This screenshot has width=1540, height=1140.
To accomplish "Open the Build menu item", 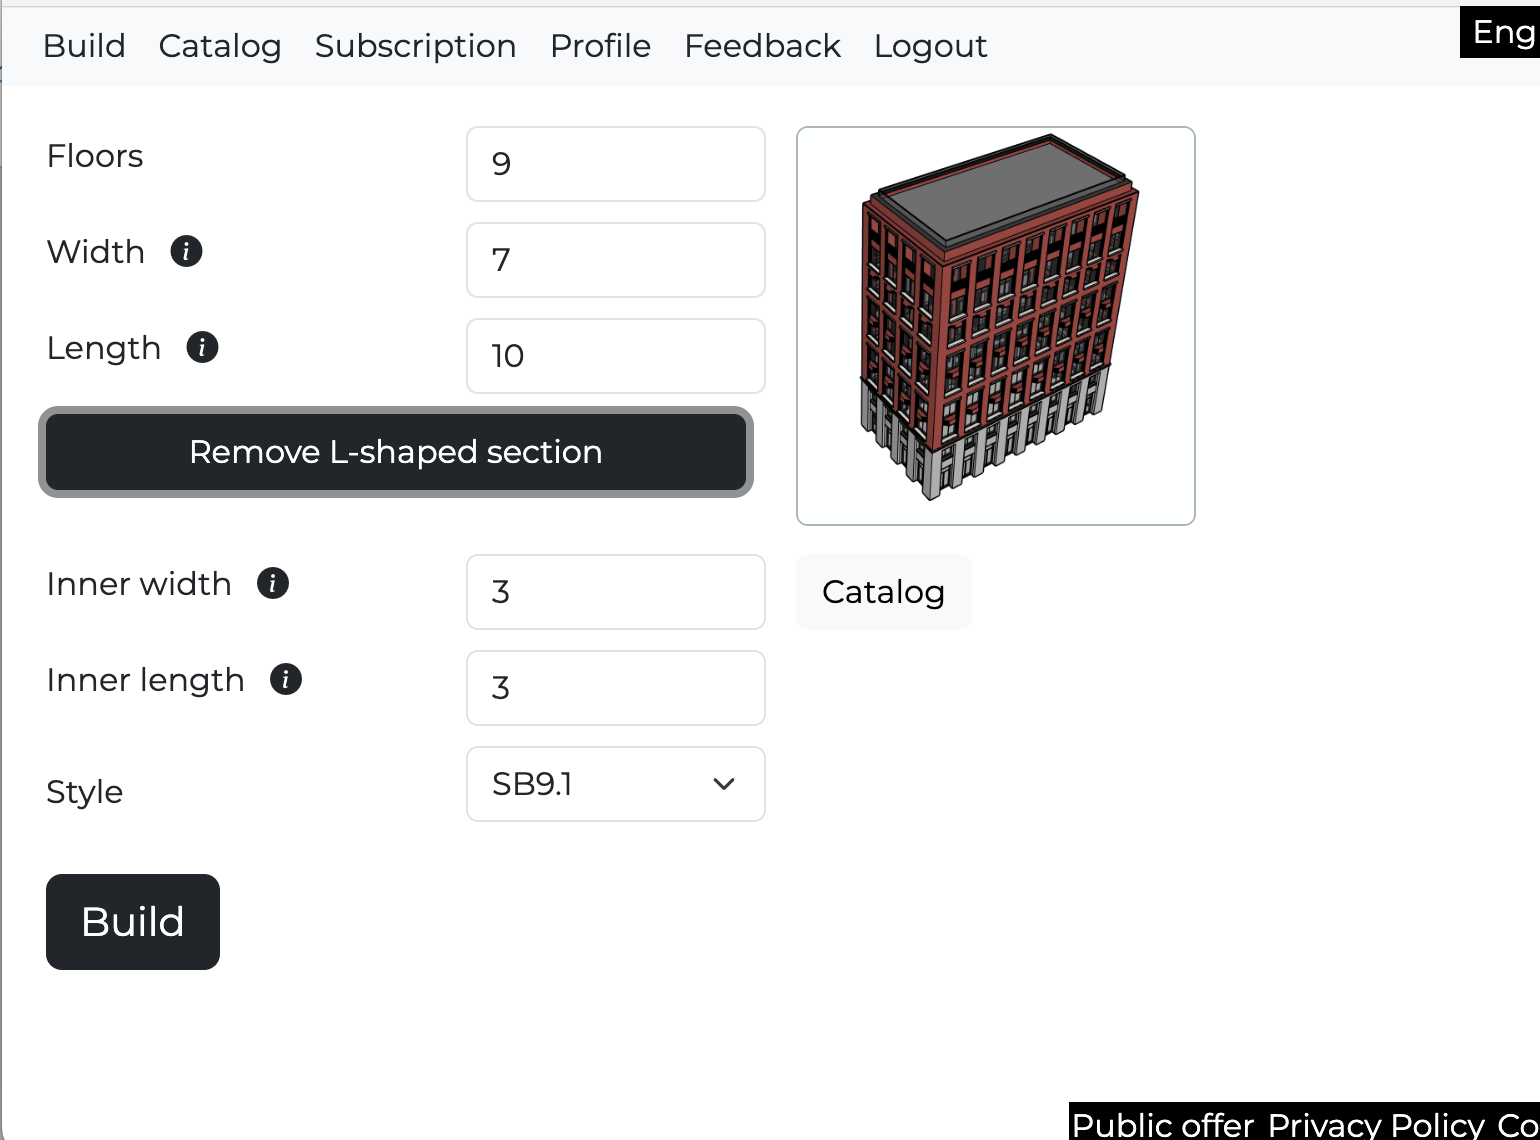I will [x=84, y=46].
